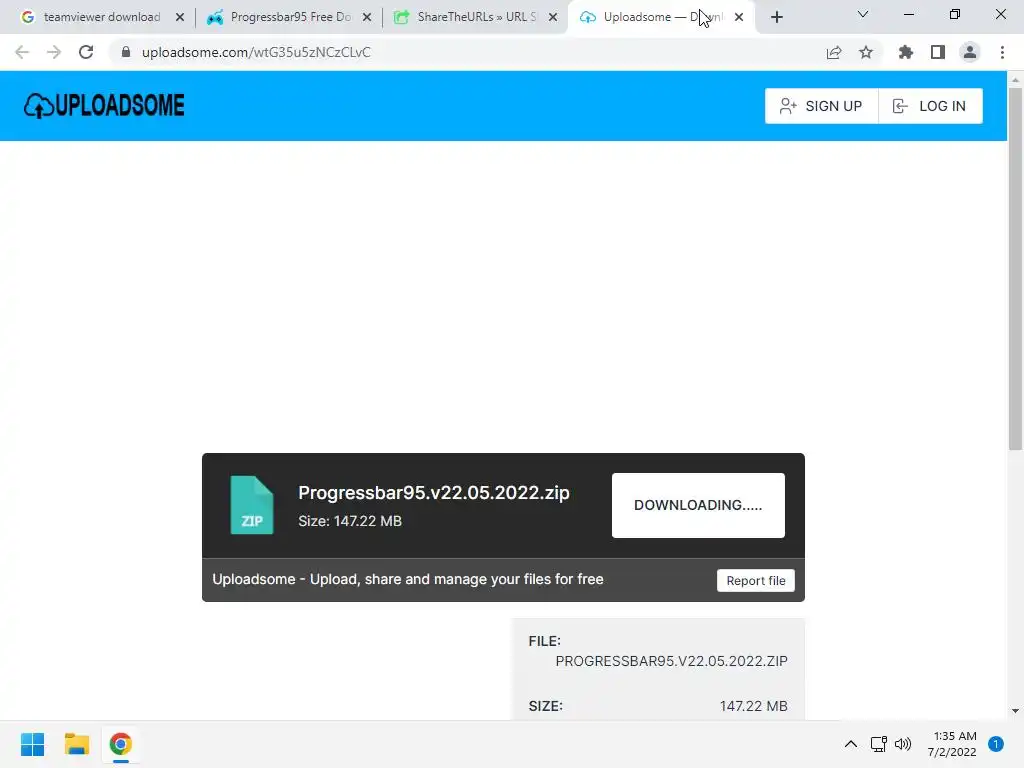Switch to the ShareTheURLs tab
Image resolution: width=1024 pixels, height=768 pixels.
(476, 17)
